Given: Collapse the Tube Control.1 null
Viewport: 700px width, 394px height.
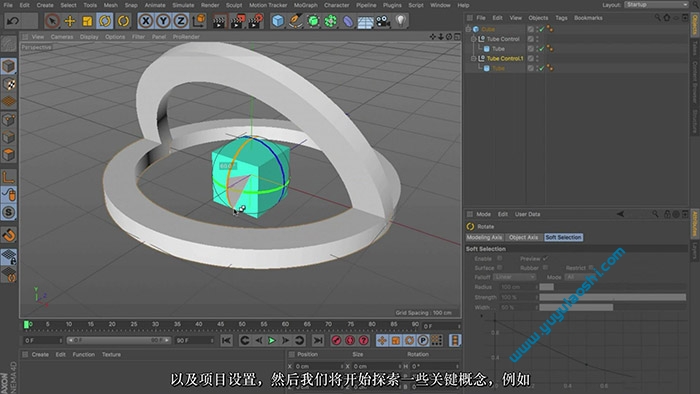Looking at the screenshot, I should [x=473, y=58].
